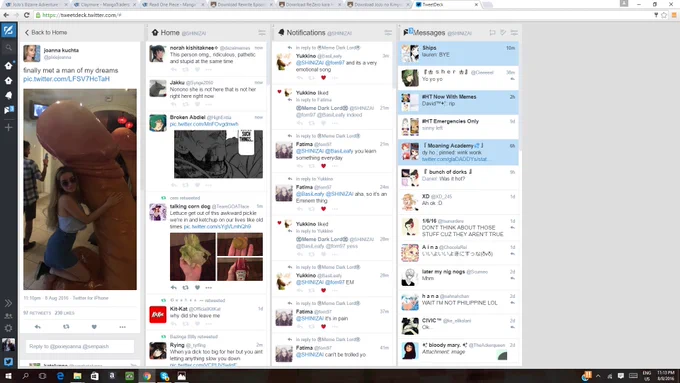Open the bunch of dorks conversation

click(458, 178)
